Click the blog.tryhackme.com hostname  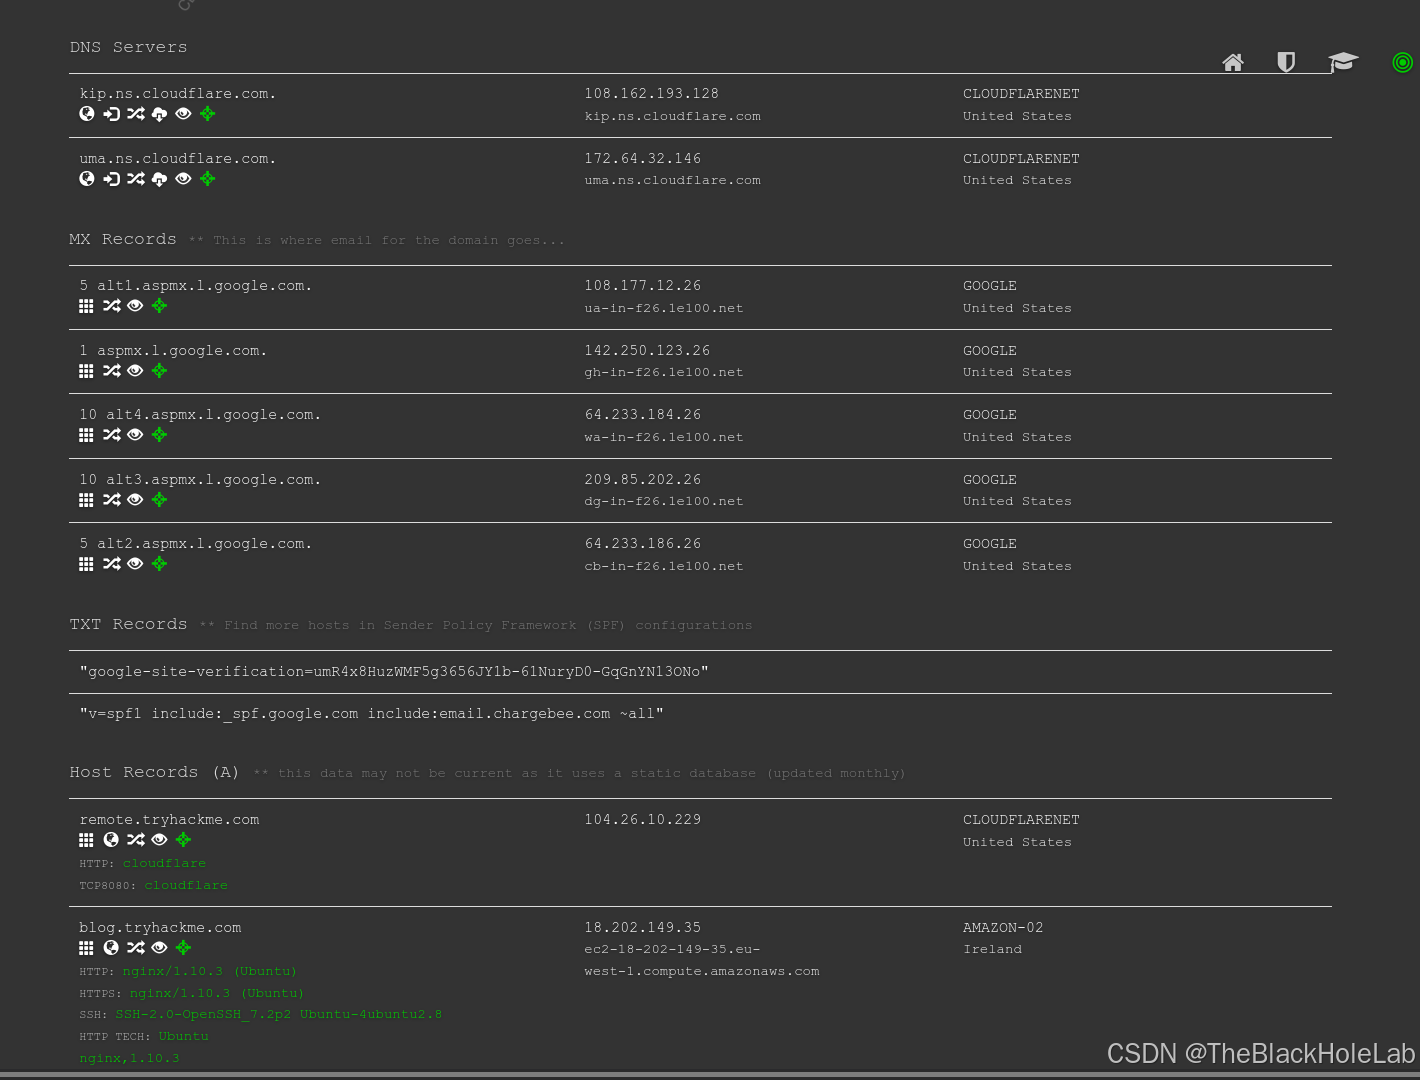pyautogui.click(x=160, y=928)
